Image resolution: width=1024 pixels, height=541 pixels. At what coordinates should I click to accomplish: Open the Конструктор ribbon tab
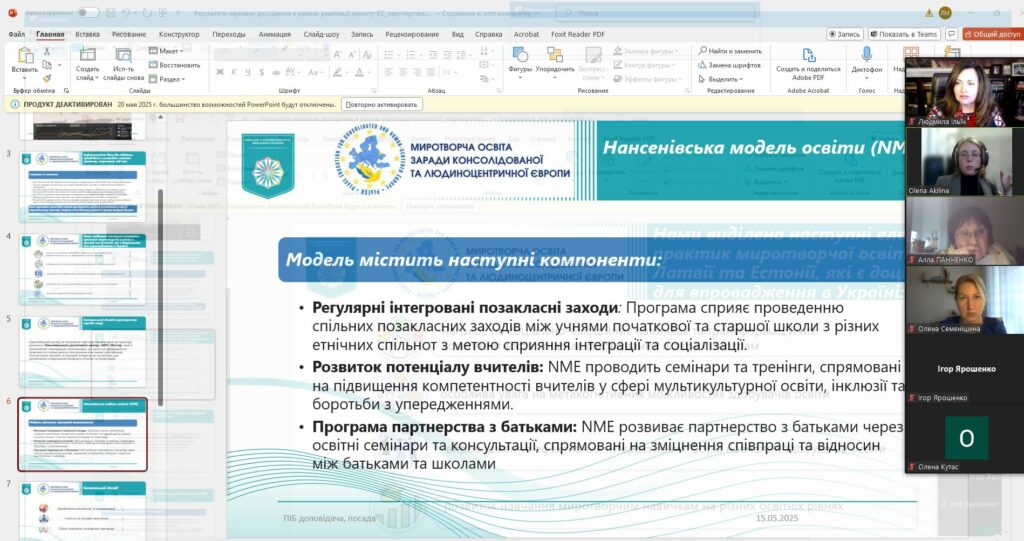pos(179,34)
